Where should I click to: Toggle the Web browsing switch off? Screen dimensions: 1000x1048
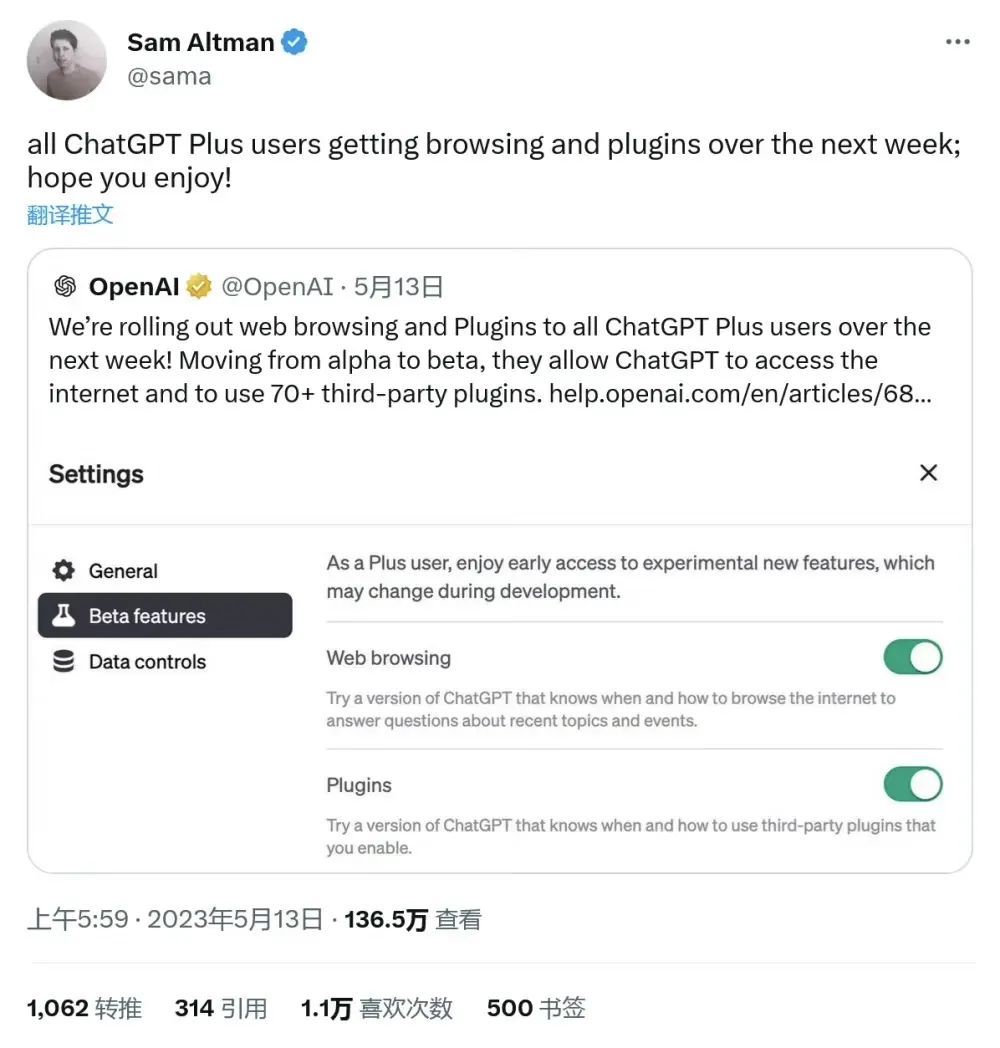tap(912, 658)
